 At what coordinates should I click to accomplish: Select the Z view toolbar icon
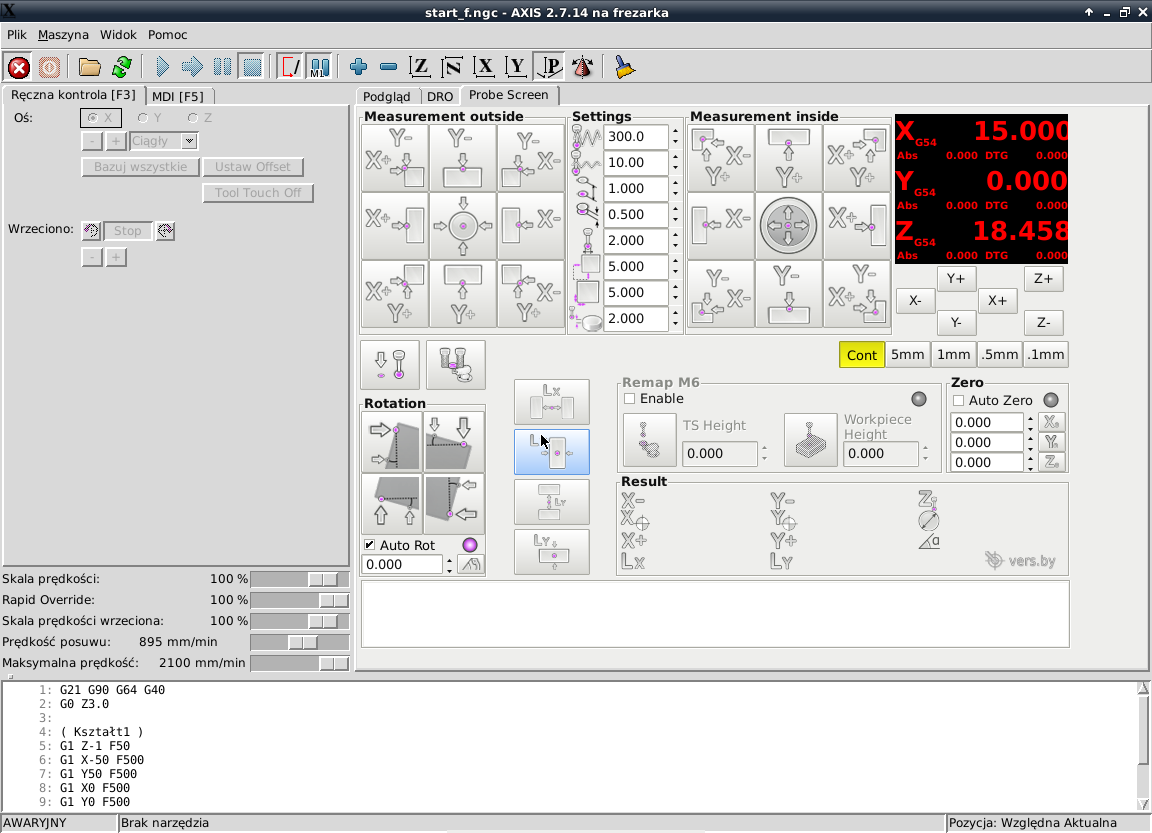coord(421,67)
